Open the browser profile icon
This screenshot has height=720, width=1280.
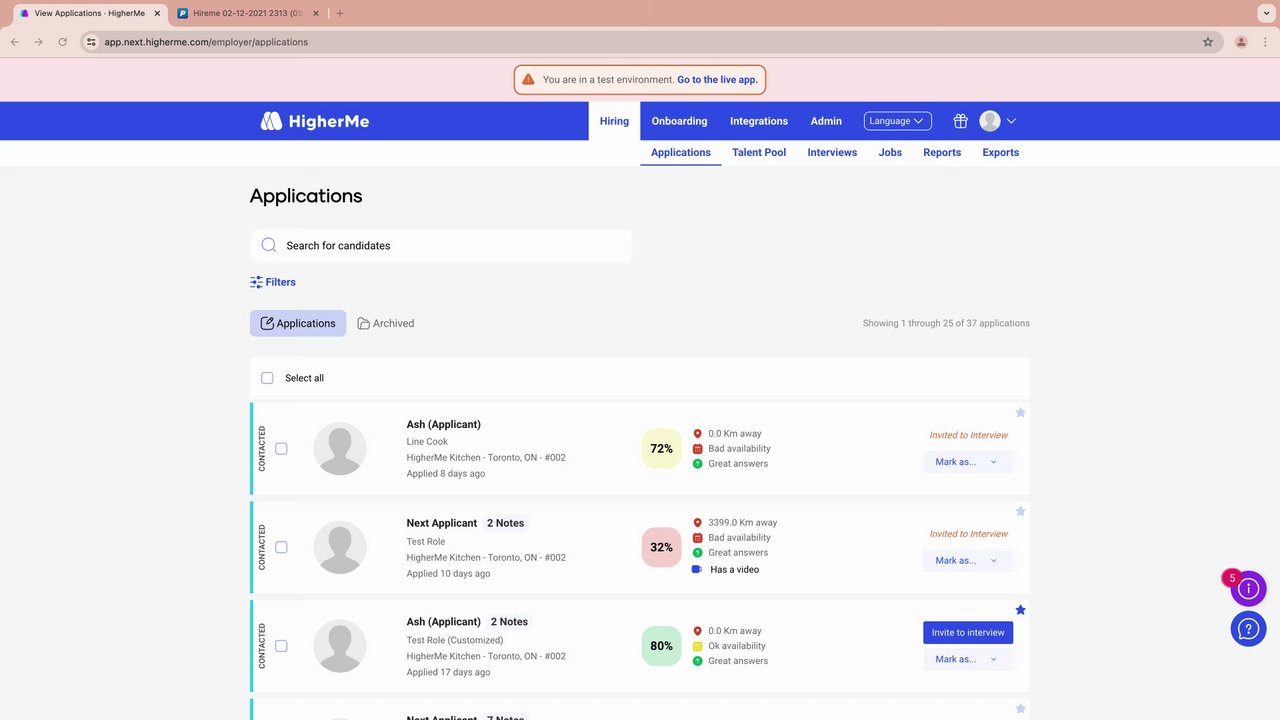point(1241,42)
